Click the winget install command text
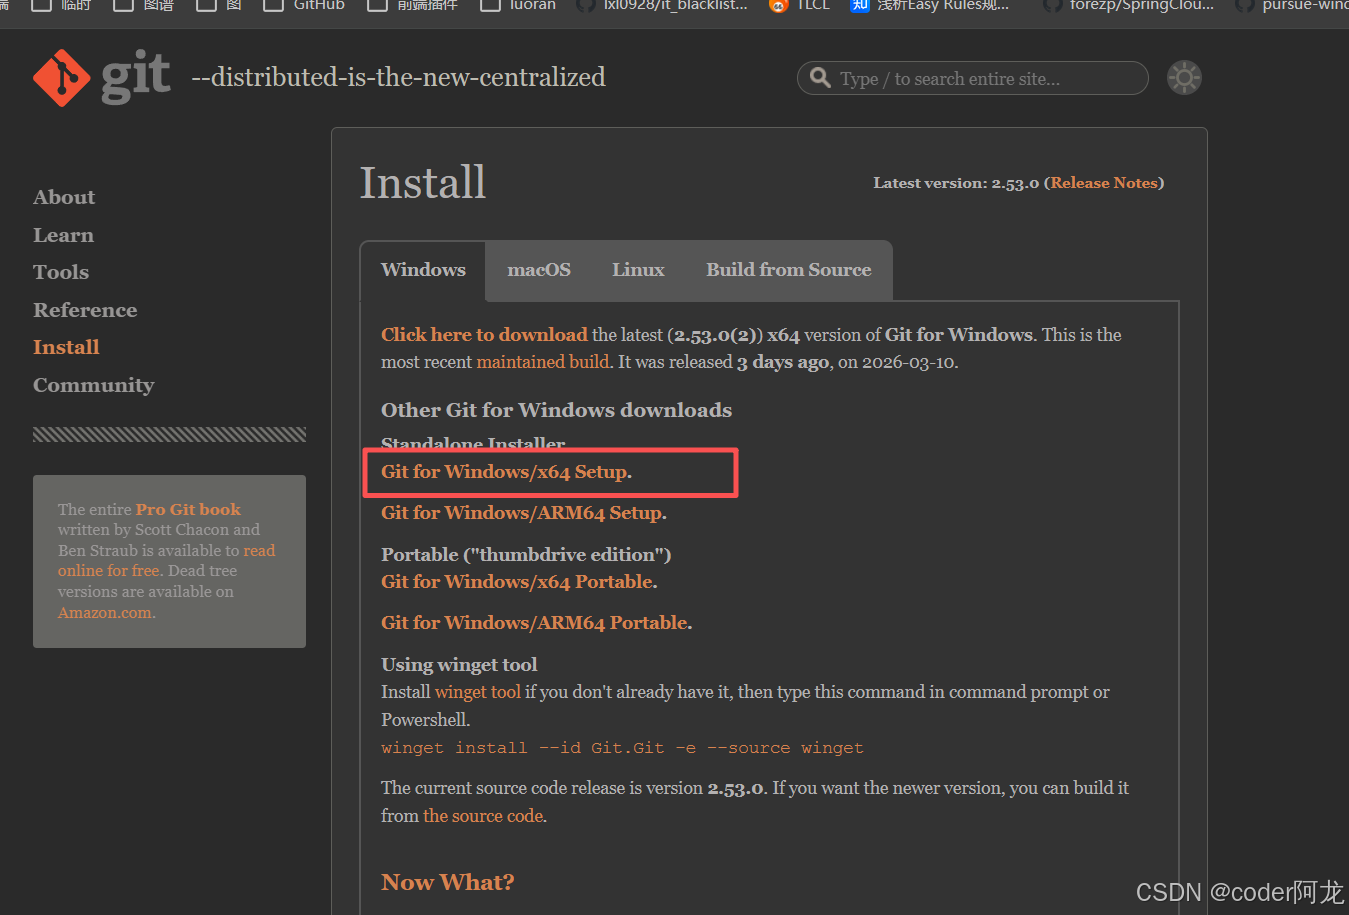 (622, 748)
